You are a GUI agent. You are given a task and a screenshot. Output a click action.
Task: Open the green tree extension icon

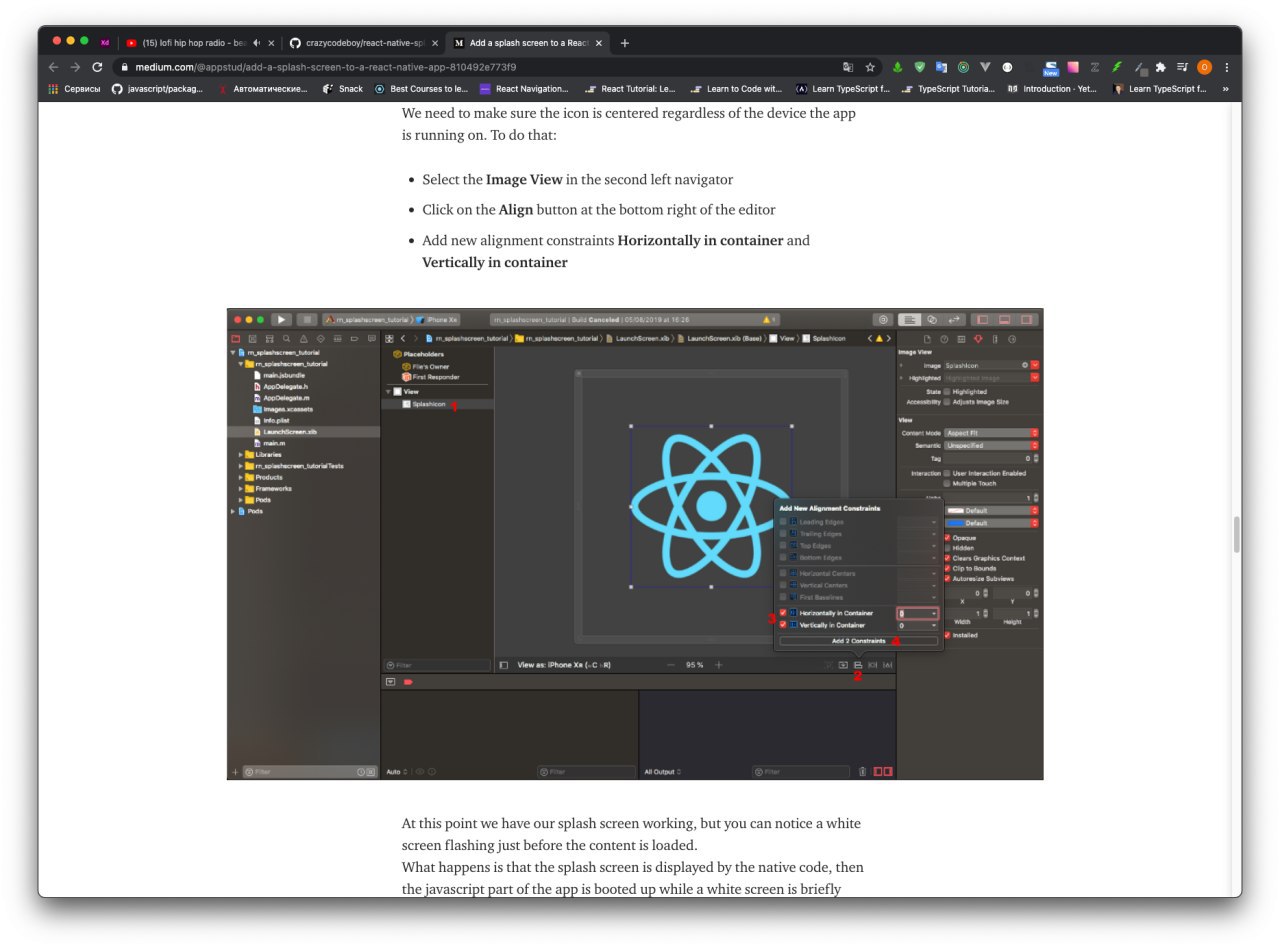click(898, 67)
